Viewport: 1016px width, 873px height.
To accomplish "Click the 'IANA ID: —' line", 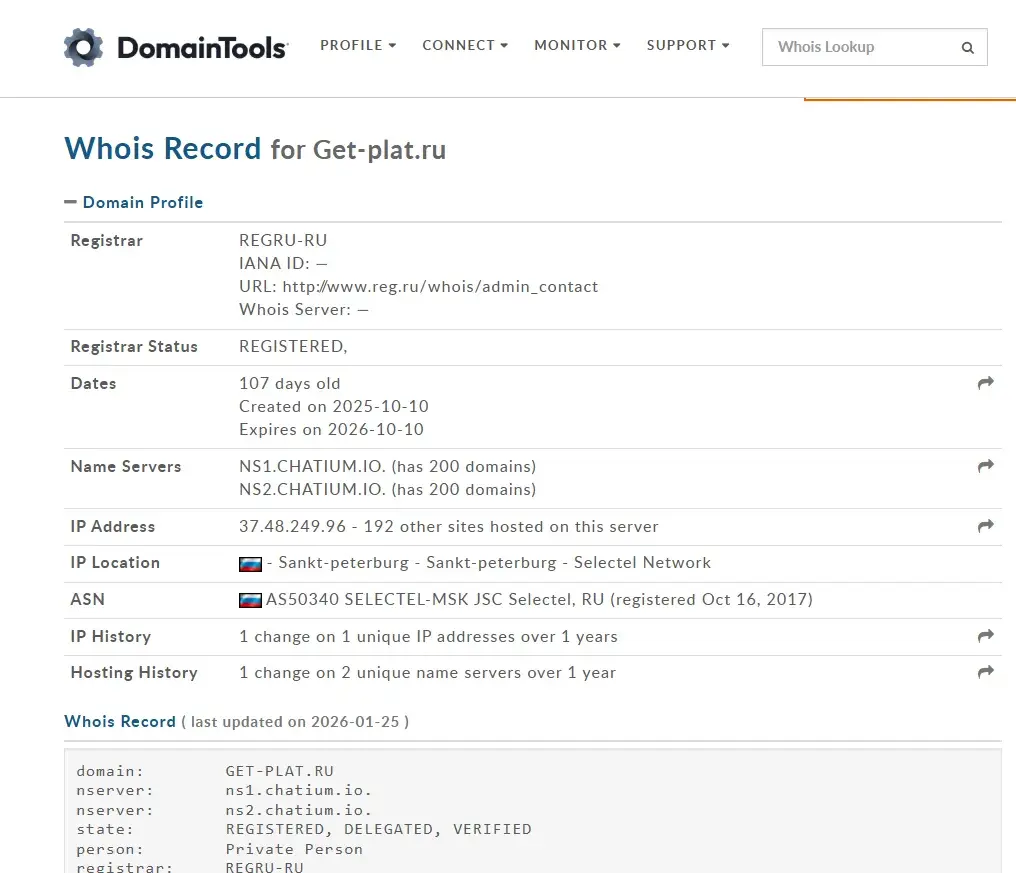I will pyautogui.click(x=283, y=264).
